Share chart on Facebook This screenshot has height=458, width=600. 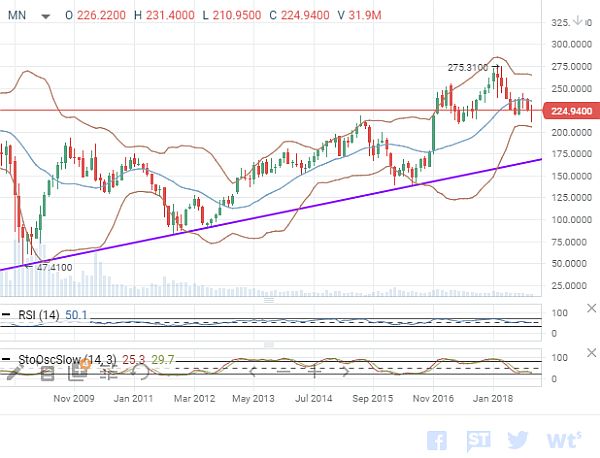(x=437, y=440)
